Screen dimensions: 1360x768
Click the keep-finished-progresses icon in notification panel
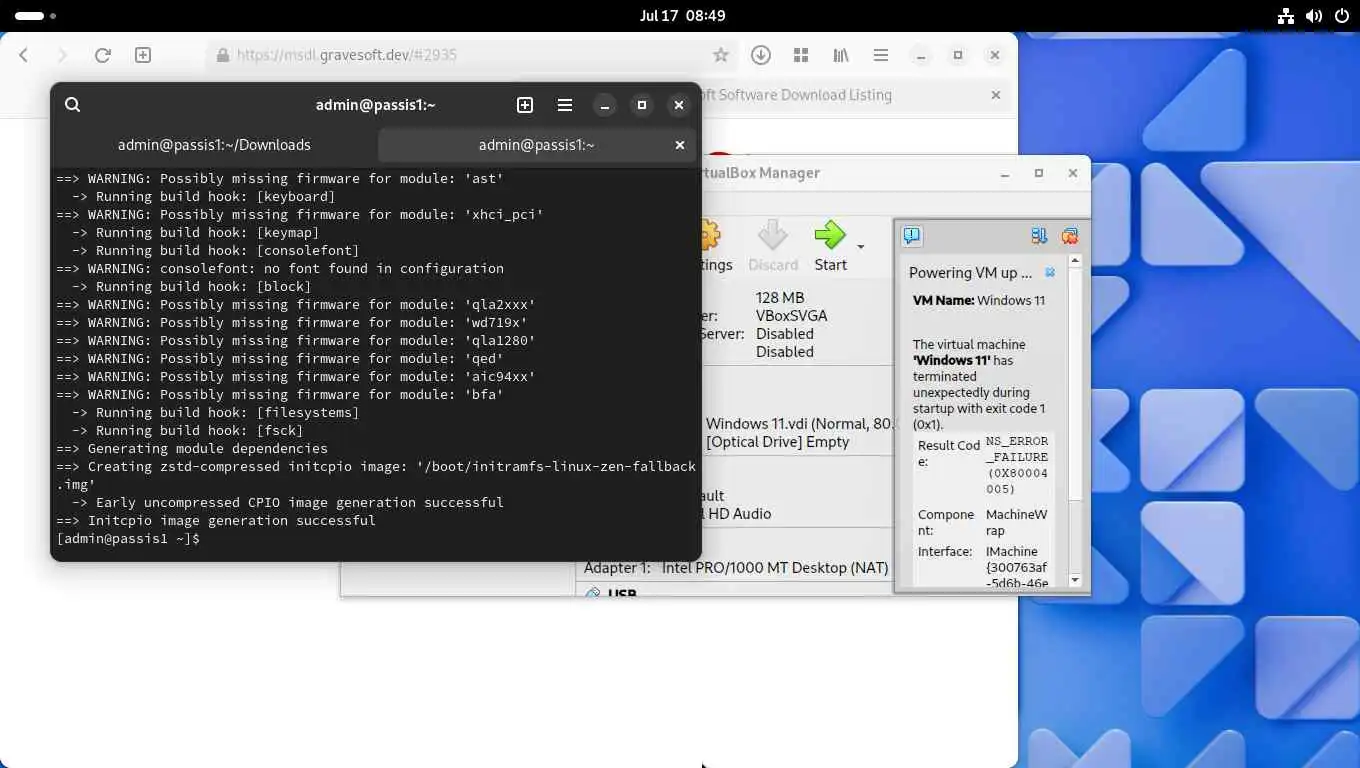click(1039, 236)
